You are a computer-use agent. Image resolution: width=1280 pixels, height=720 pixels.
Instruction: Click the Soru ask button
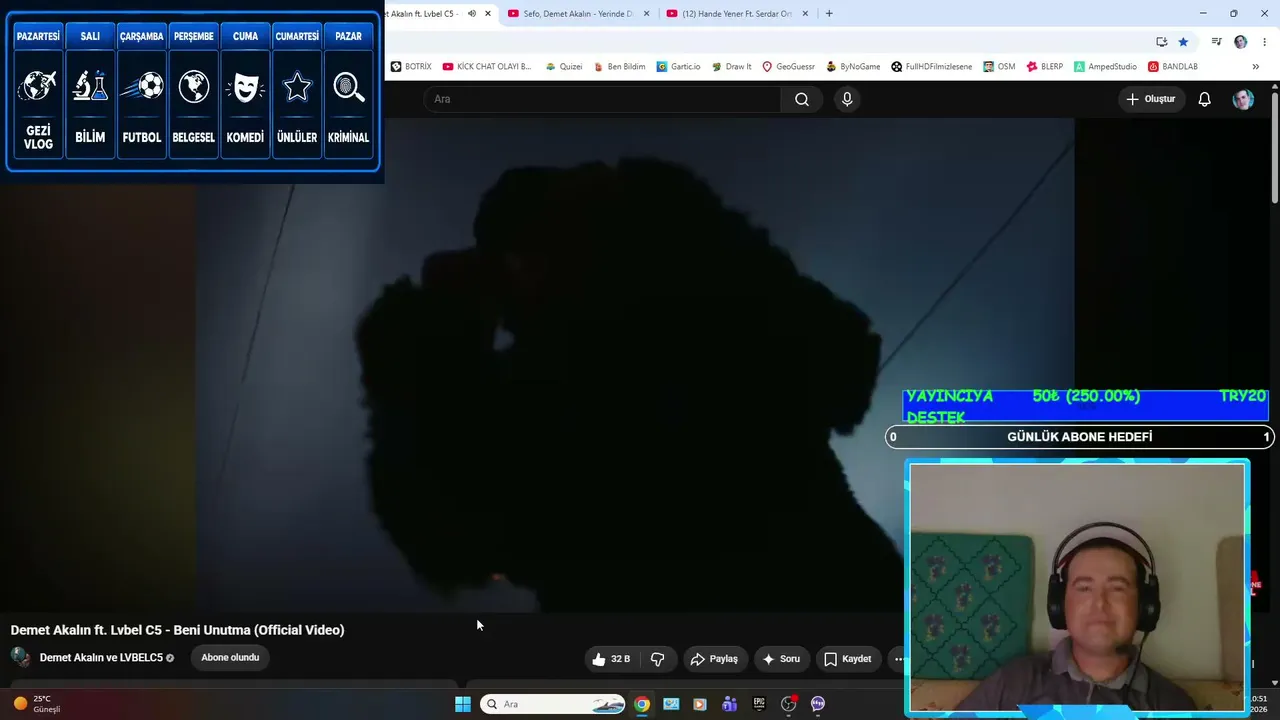point(781,659)
